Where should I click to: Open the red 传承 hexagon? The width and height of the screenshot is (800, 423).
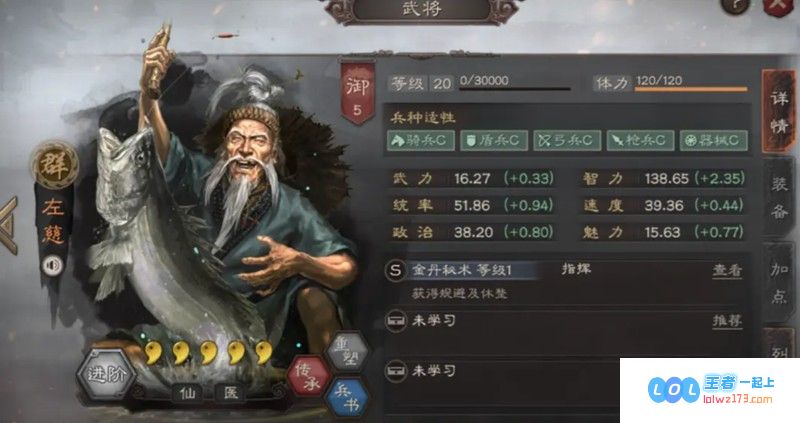308,377
